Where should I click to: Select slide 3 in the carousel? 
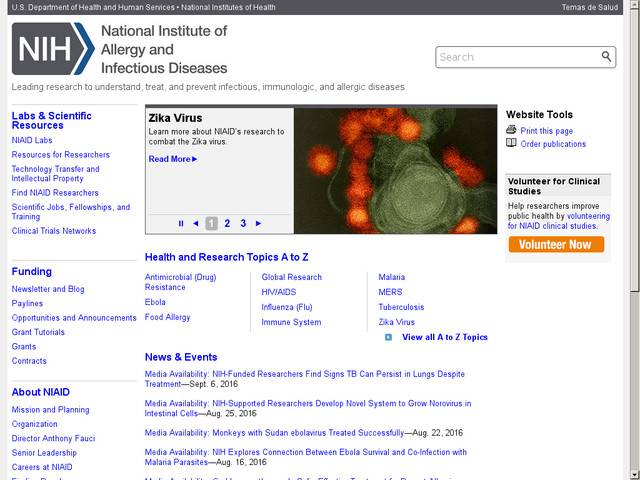(x=243, y=223)
